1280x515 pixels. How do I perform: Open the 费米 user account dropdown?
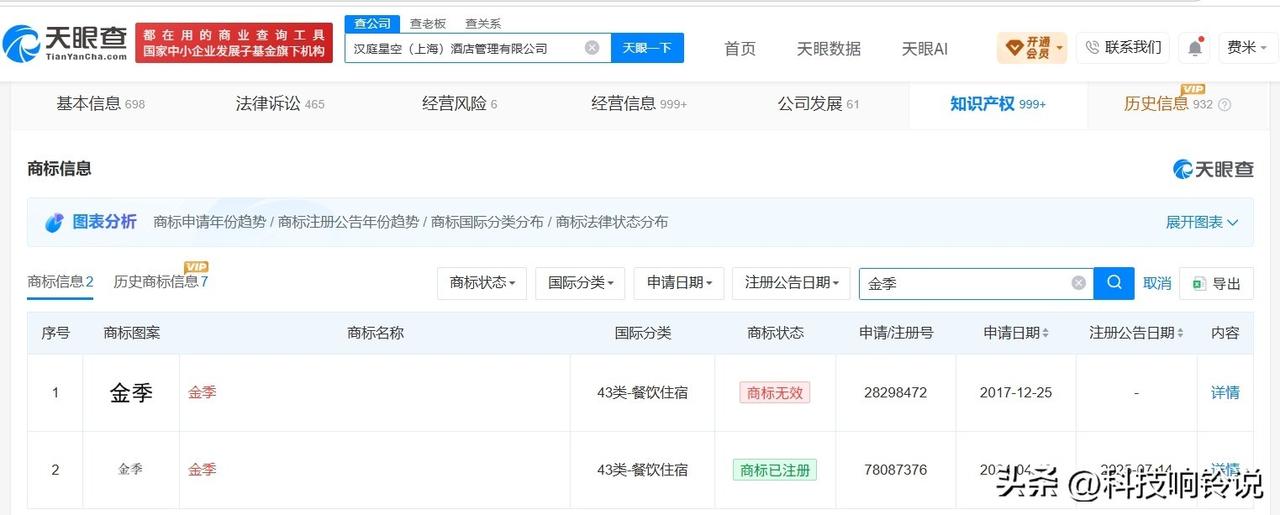pyautogui.click(x=1247, y=47)
